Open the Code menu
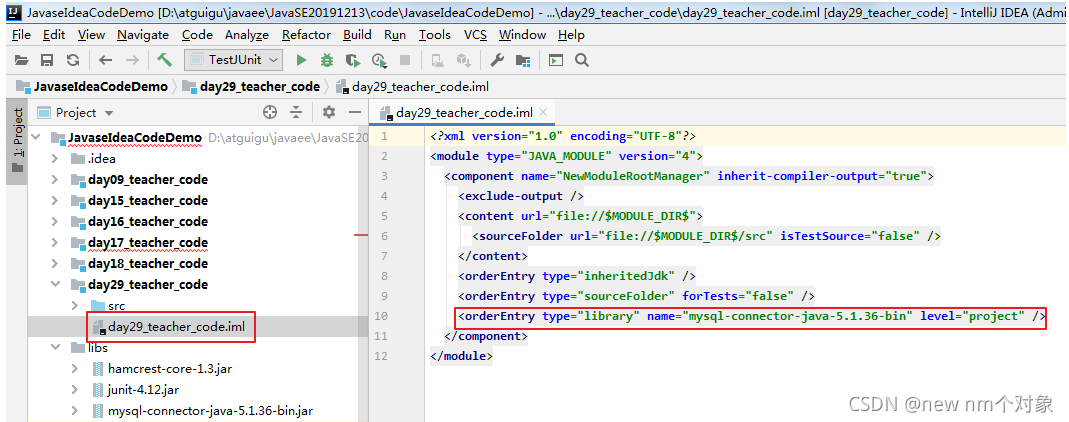The width and height of the screenshot is (1069, 422). click(197, 35)
